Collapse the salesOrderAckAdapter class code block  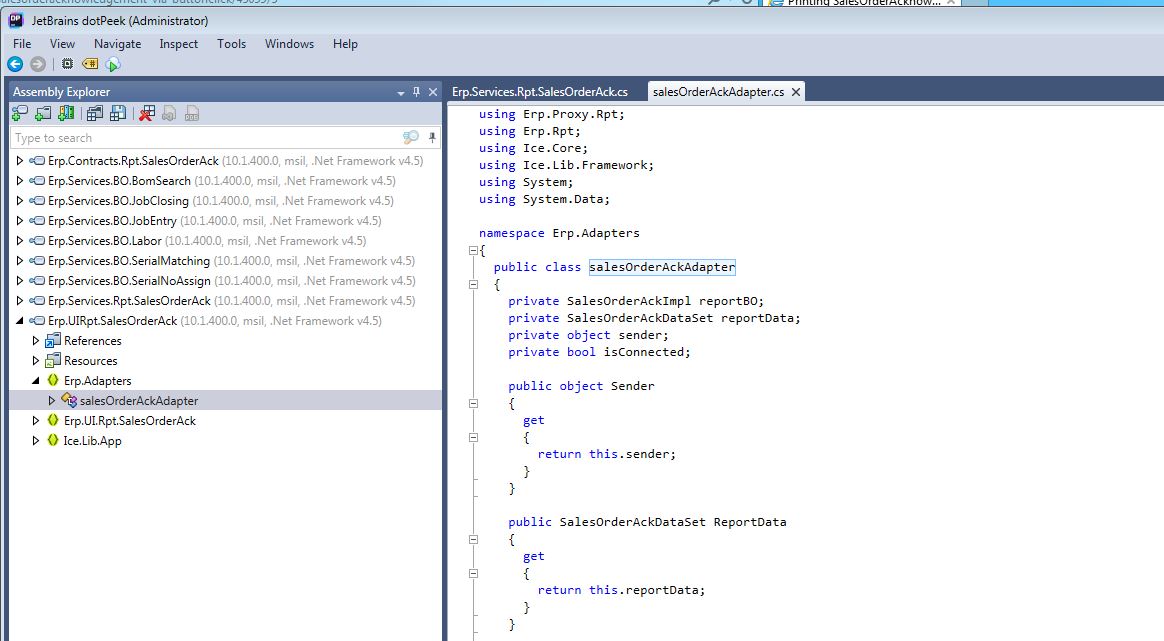(x=474, y=284)
